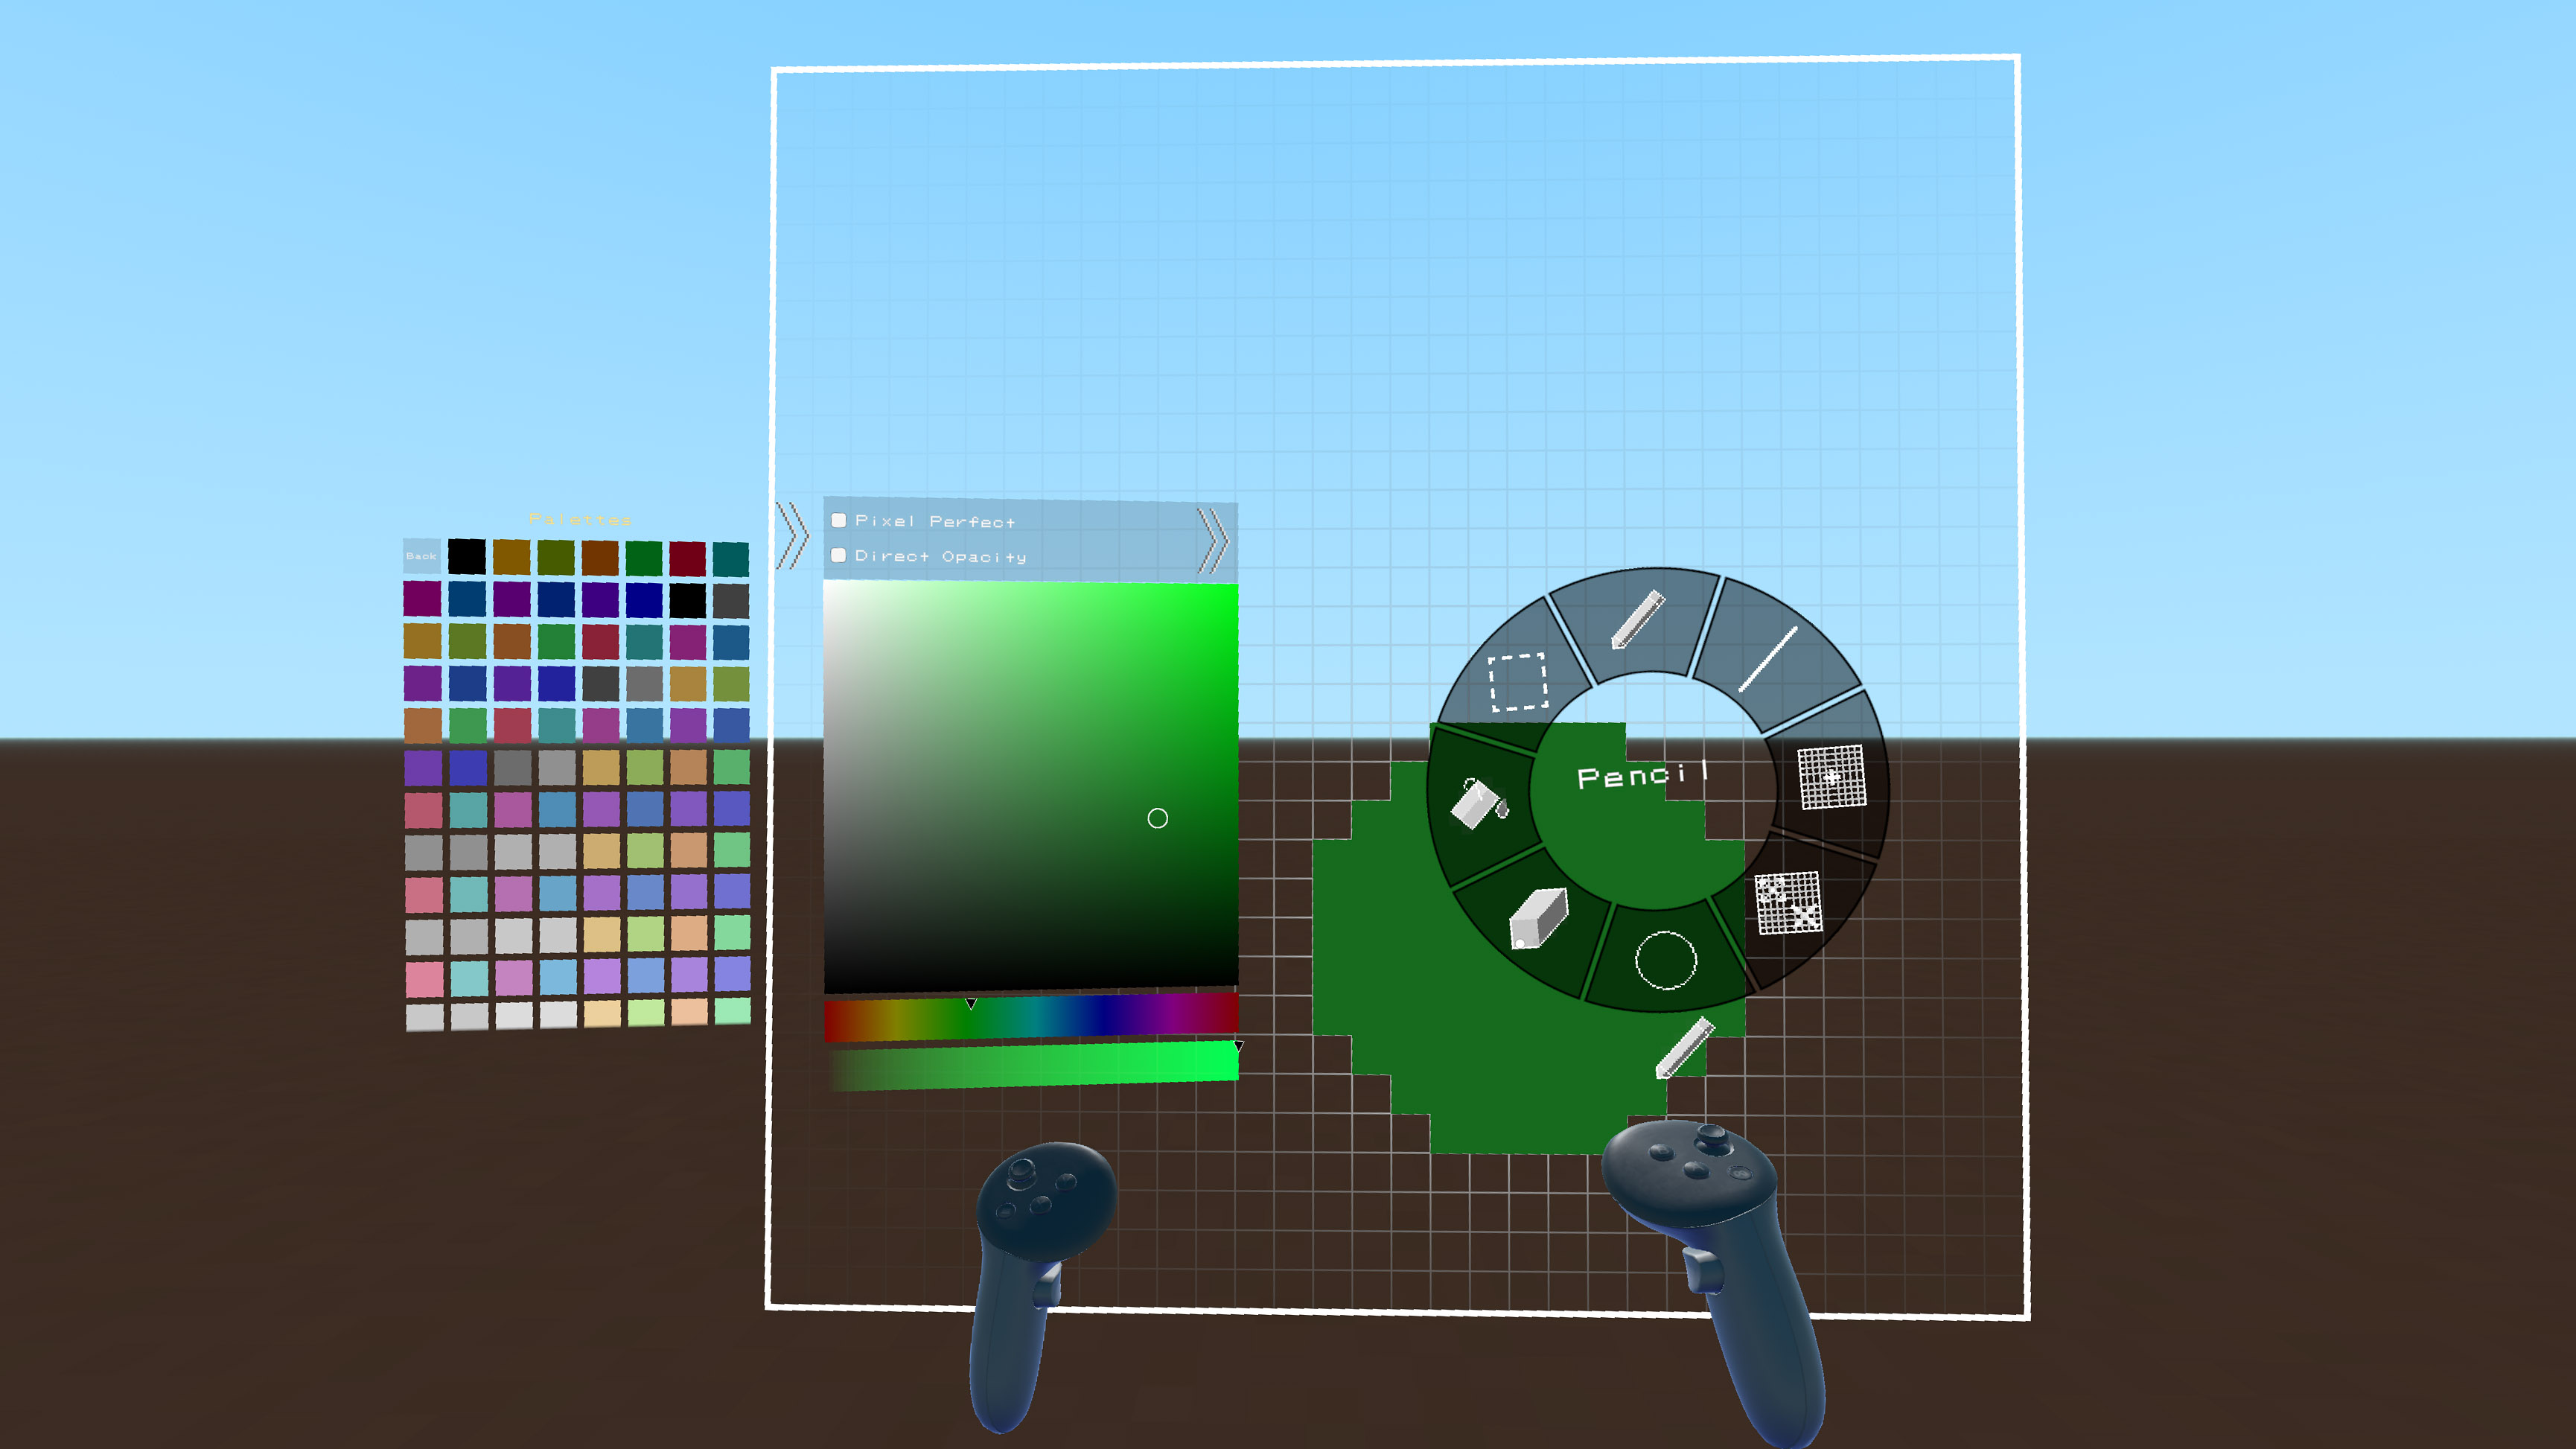Select the lower dither grid tool

pyautogui.click(x=1788, y=902)
